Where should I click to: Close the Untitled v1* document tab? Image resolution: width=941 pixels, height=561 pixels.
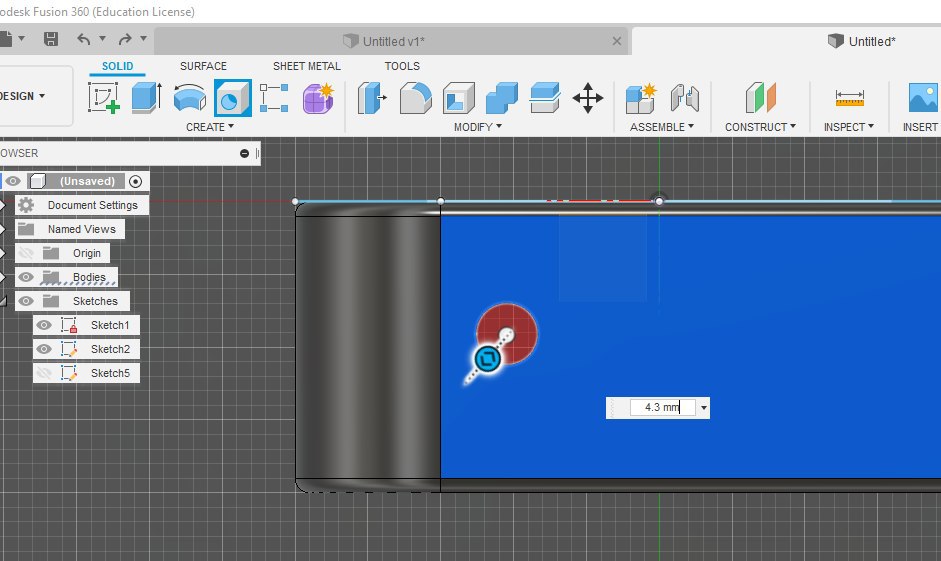click(x=616, y=41)
